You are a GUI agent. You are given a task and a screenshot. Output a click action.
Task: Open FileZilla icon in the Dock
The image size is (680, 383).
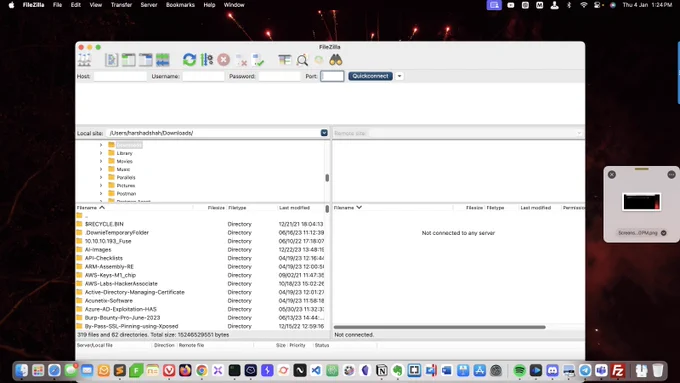[x=618, y=370]
